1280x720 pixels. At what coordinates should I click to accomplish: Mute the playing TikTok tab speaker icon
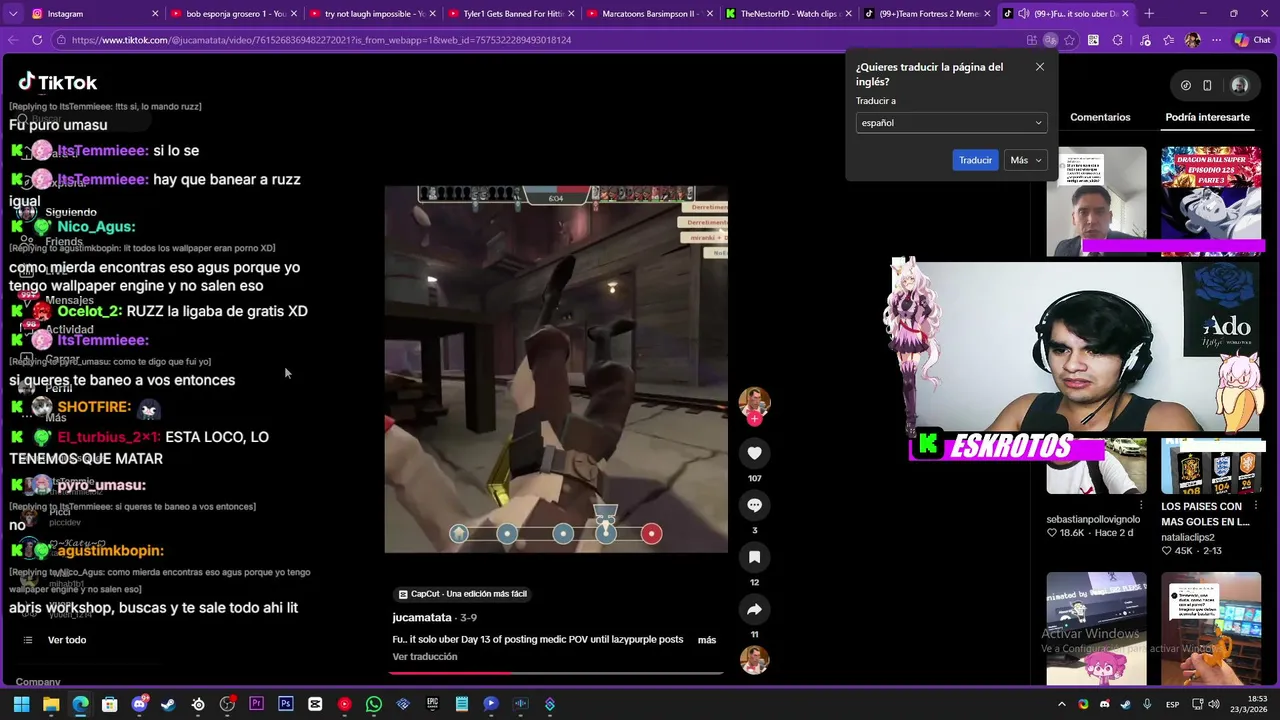1023,14
